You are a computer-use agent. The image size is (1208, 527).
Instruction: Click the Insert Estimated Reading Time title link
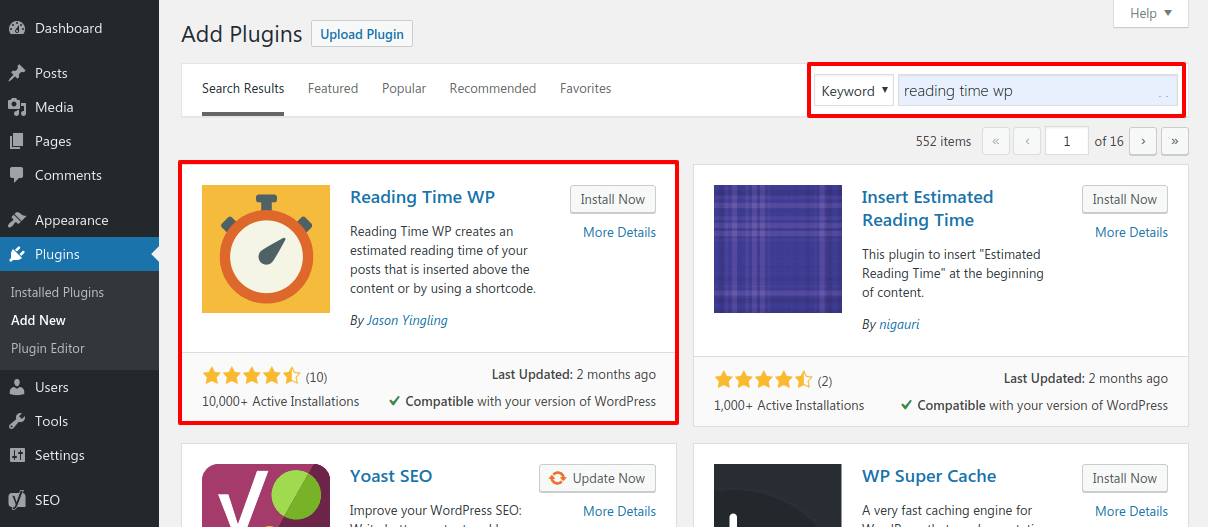(928, 208)
